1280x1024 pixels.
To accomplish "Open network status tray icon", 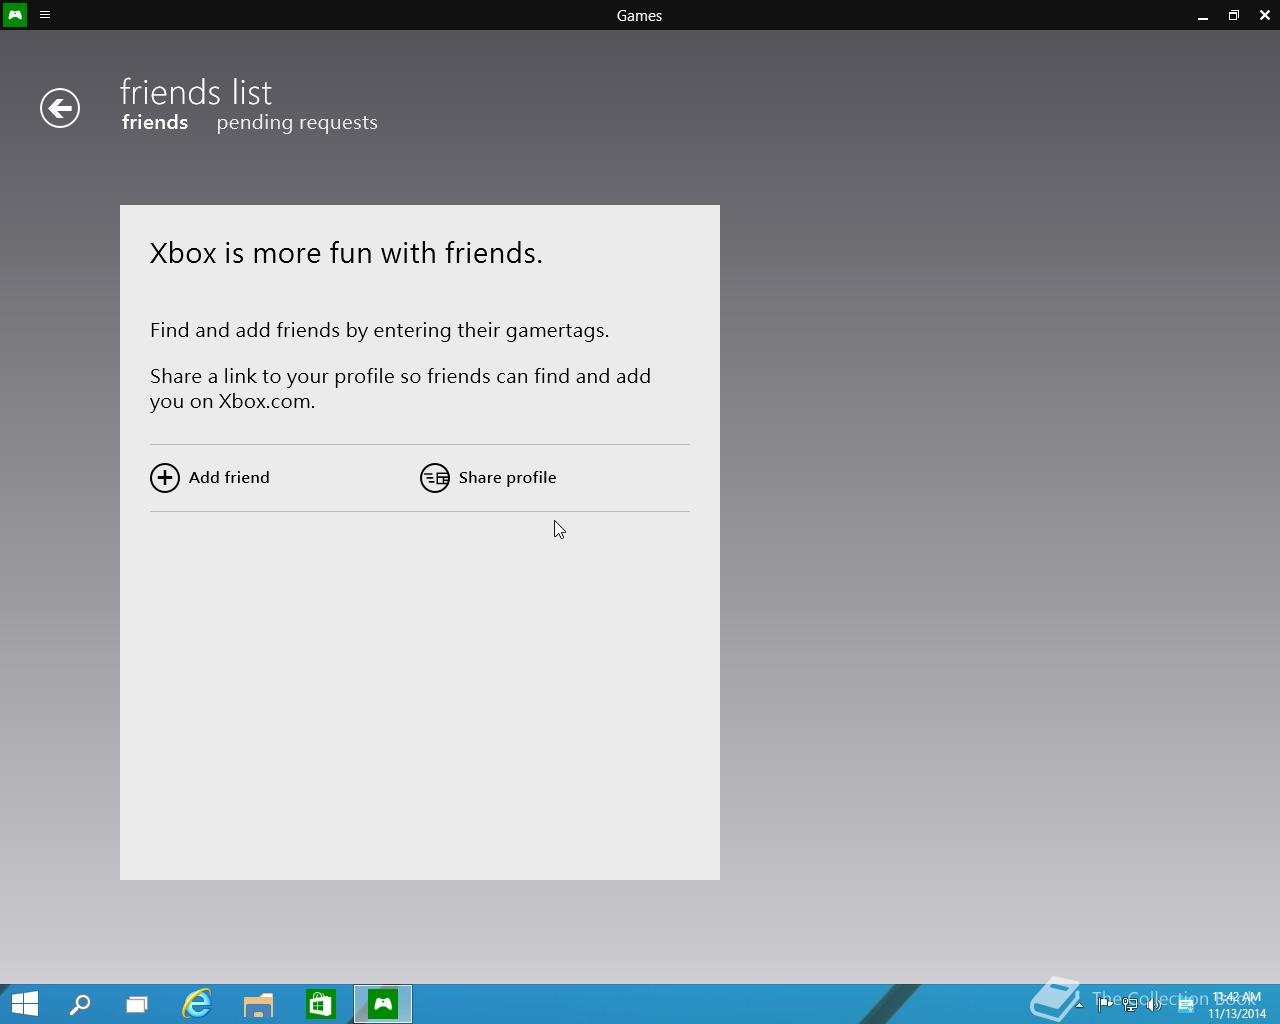I will tap(1130, 1005).
